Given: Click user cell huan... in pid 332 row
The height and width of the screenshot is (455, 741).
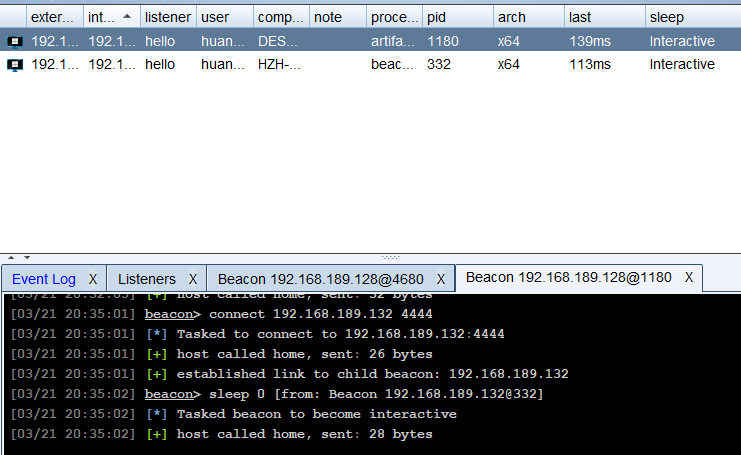Looking at the screenshot, I should coord(223,64).
